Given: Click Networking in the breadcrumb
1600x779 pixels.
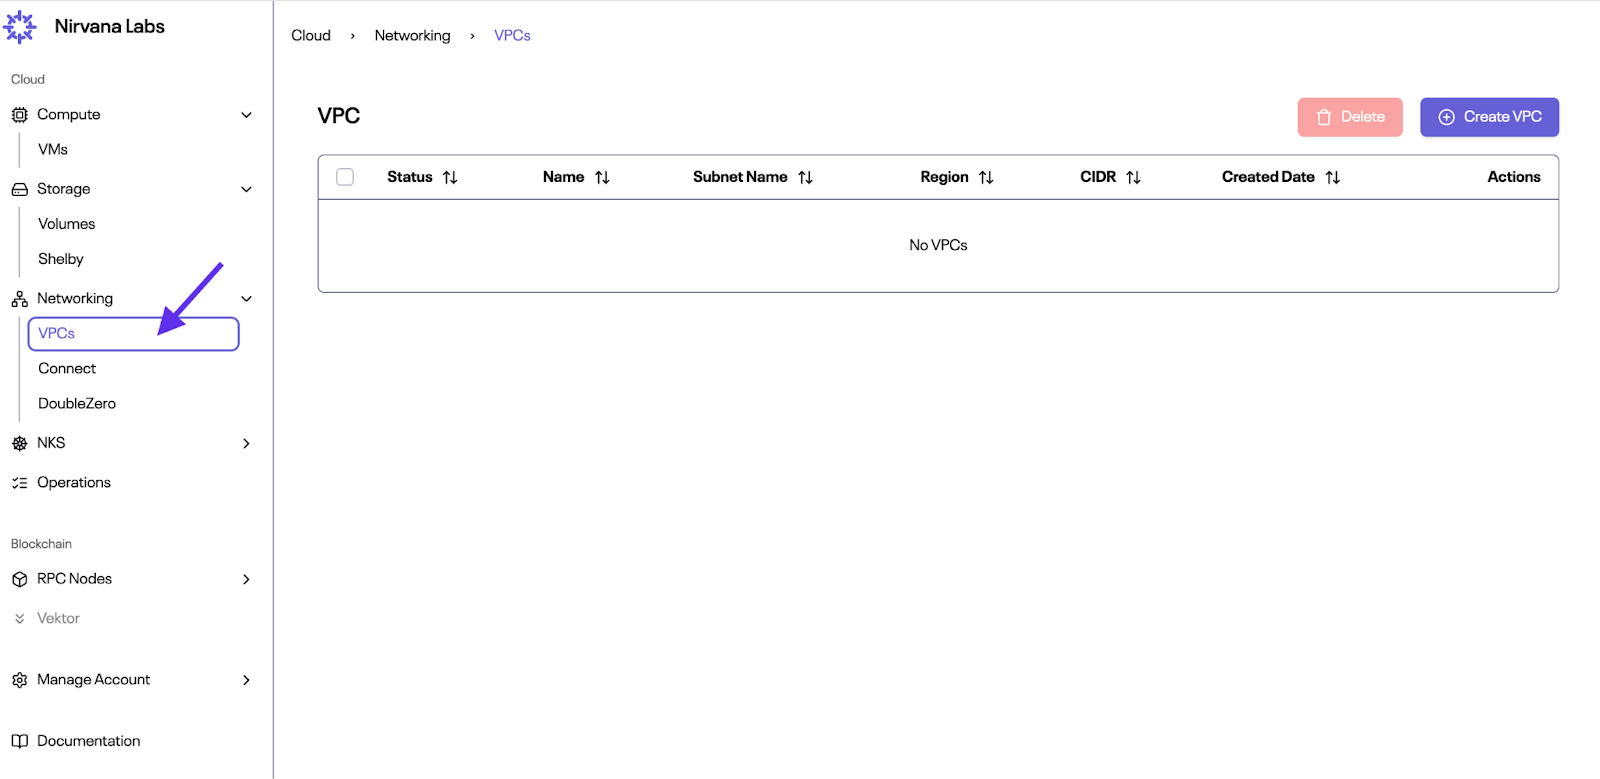Looking at the screenshot, I should (412, 35).
